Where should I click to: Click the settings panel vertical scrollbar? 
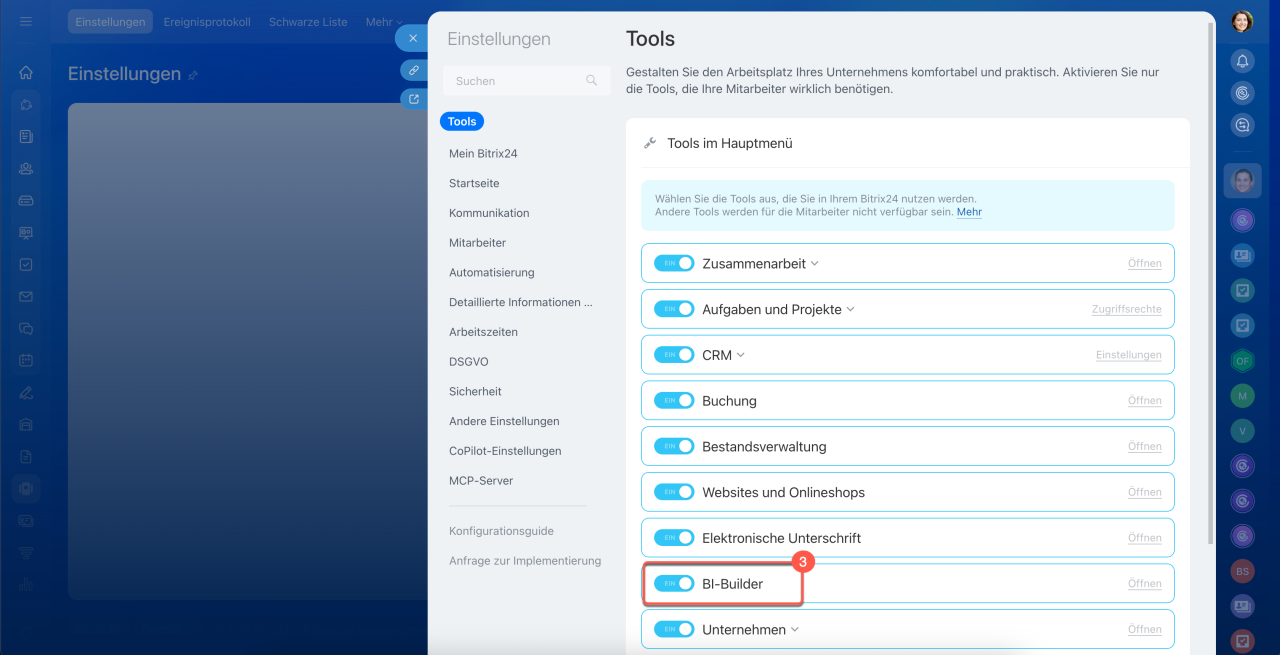(x=1212, y=282)
